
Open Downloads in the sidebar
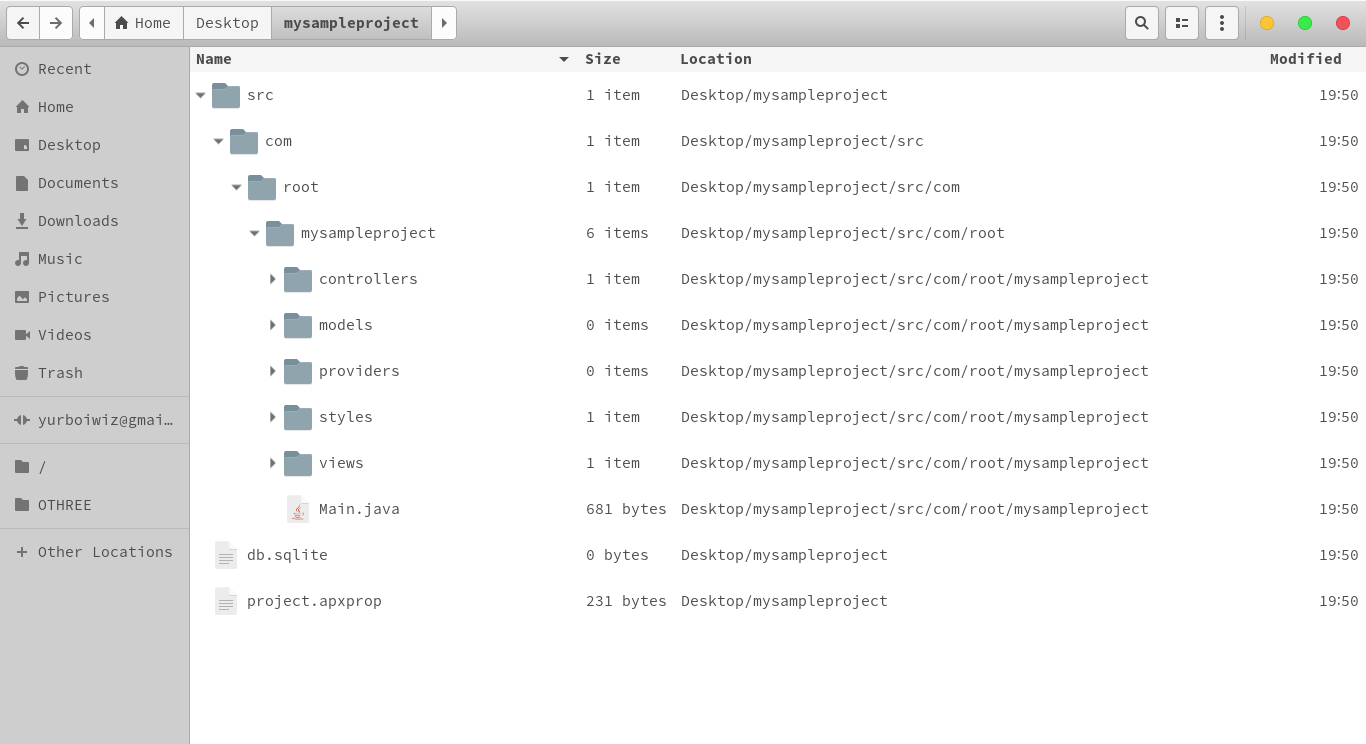tap(95, 221)
